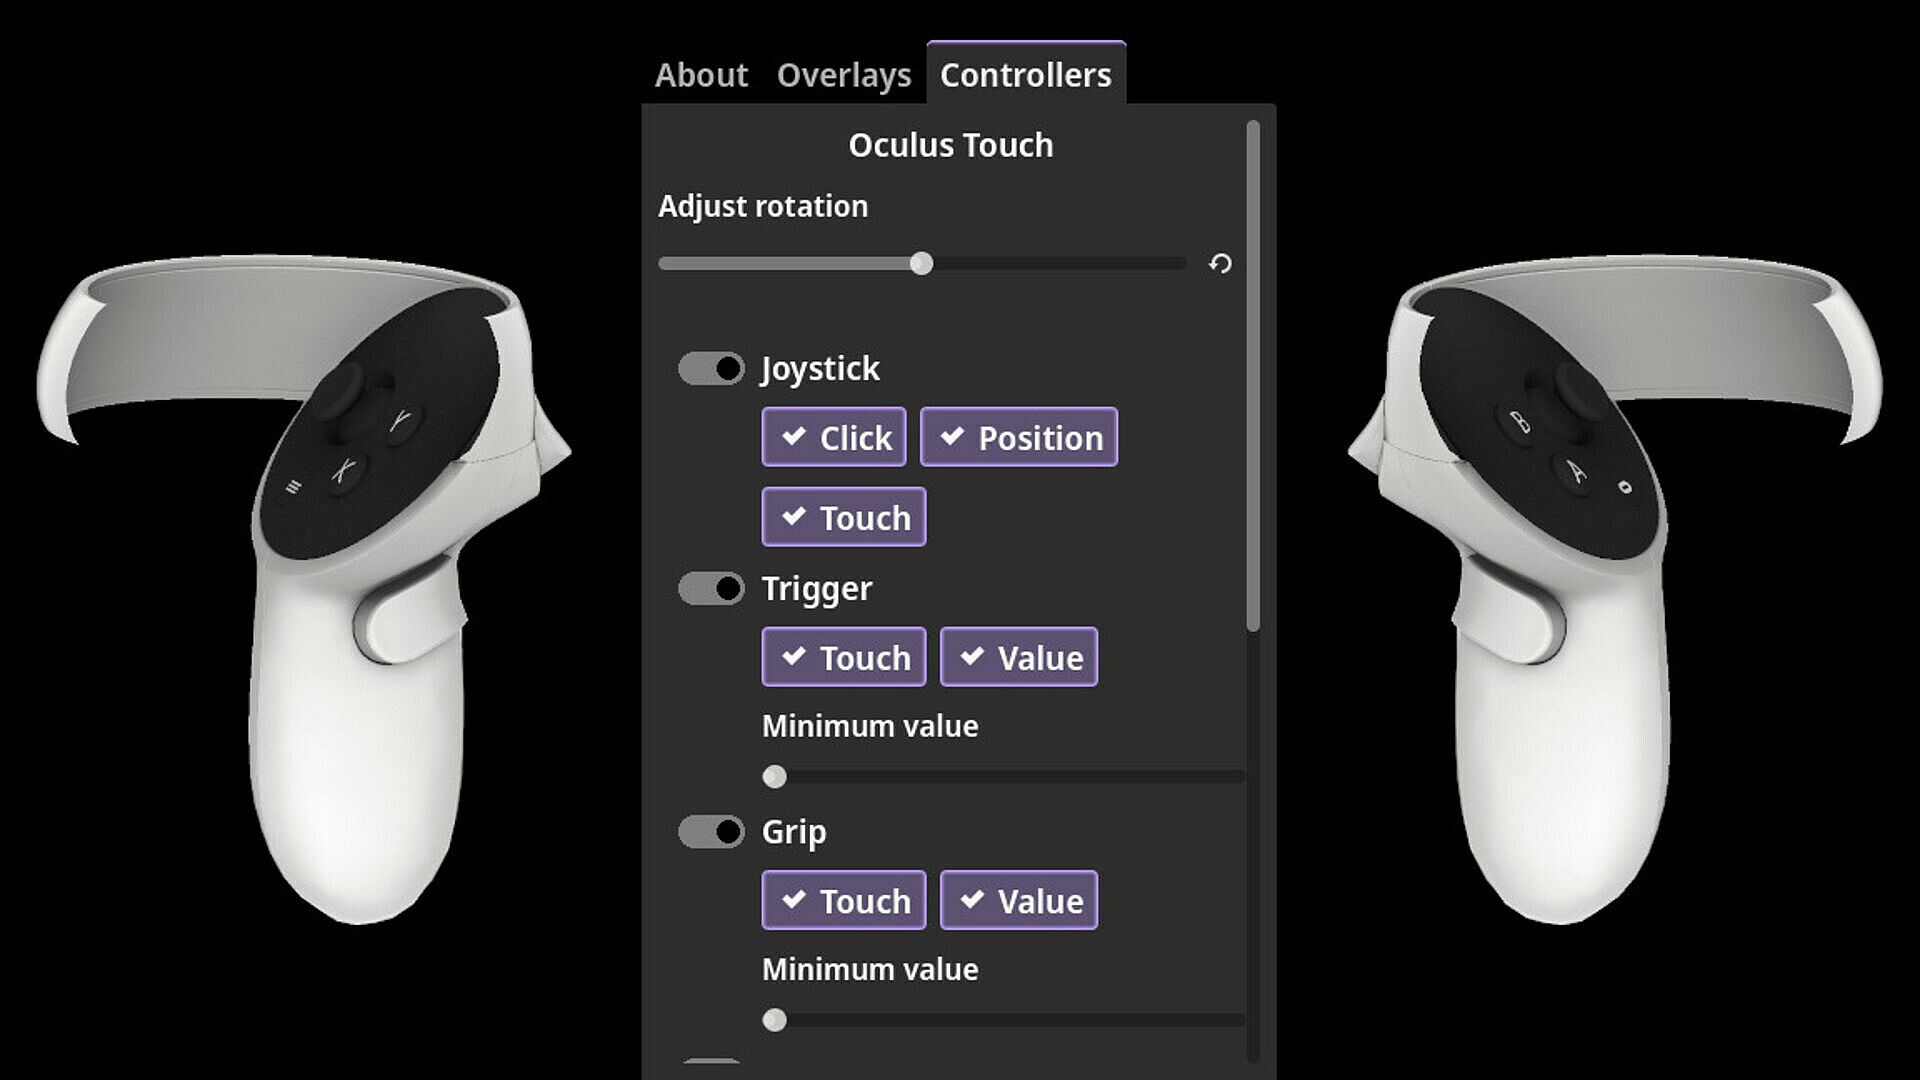Click the Grip Minimum value slider handle
1920x1080 pixels.
(x=774, y=1020)
